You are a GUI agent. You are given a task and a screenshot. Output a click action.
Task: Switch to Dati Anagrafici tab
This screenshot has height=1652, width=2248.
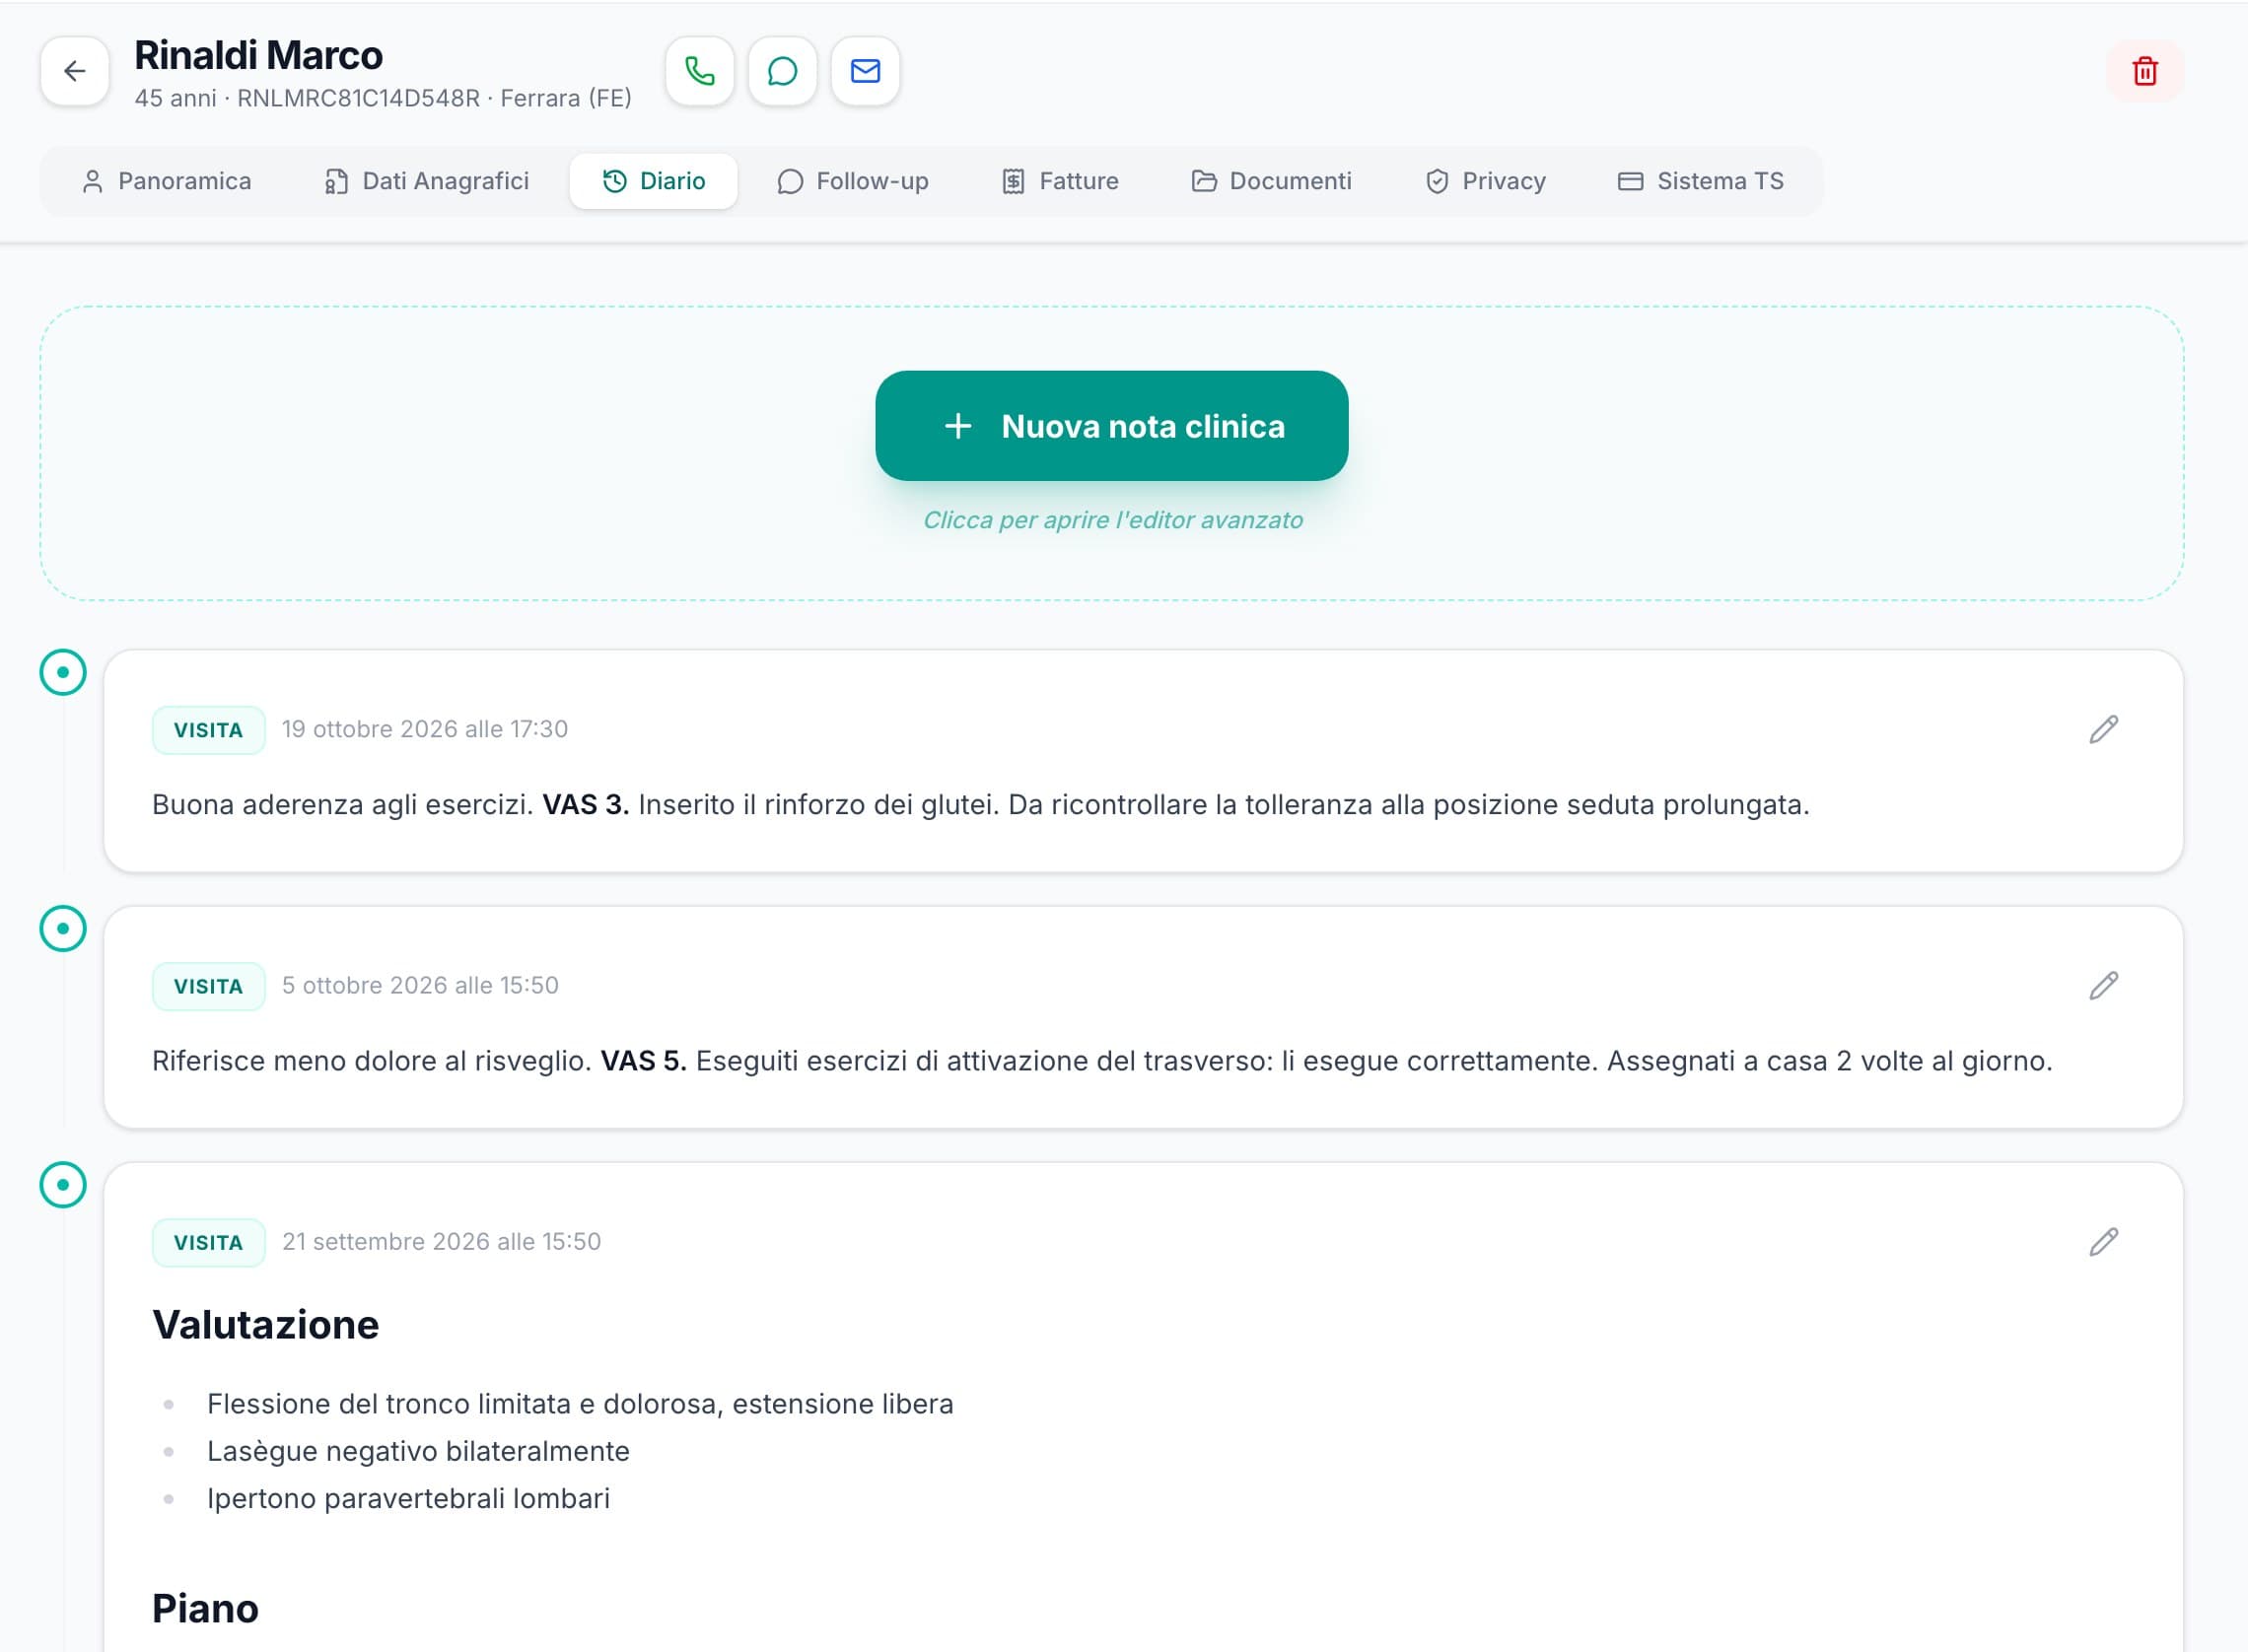click(x=427, y=181)
